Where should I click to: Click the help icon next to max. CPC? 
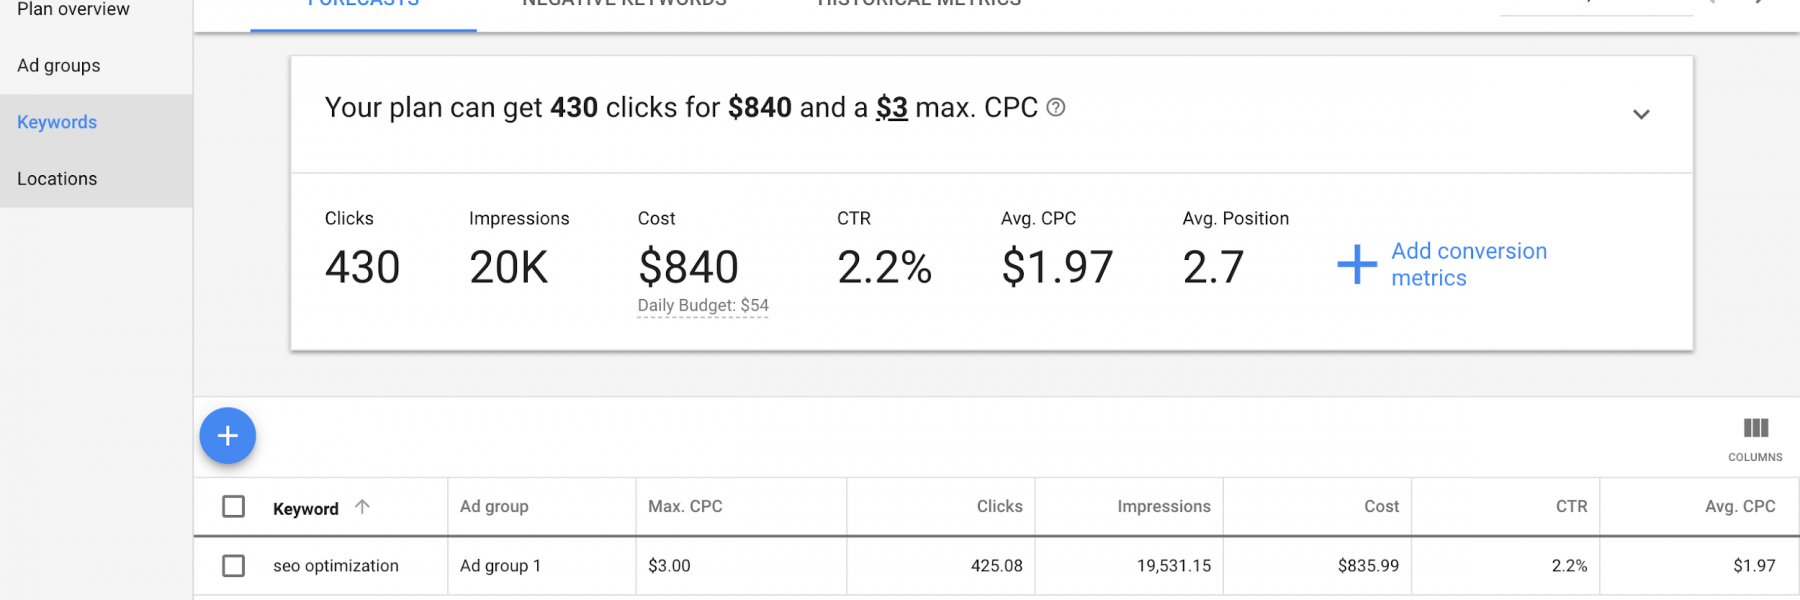pos(1056,108)
